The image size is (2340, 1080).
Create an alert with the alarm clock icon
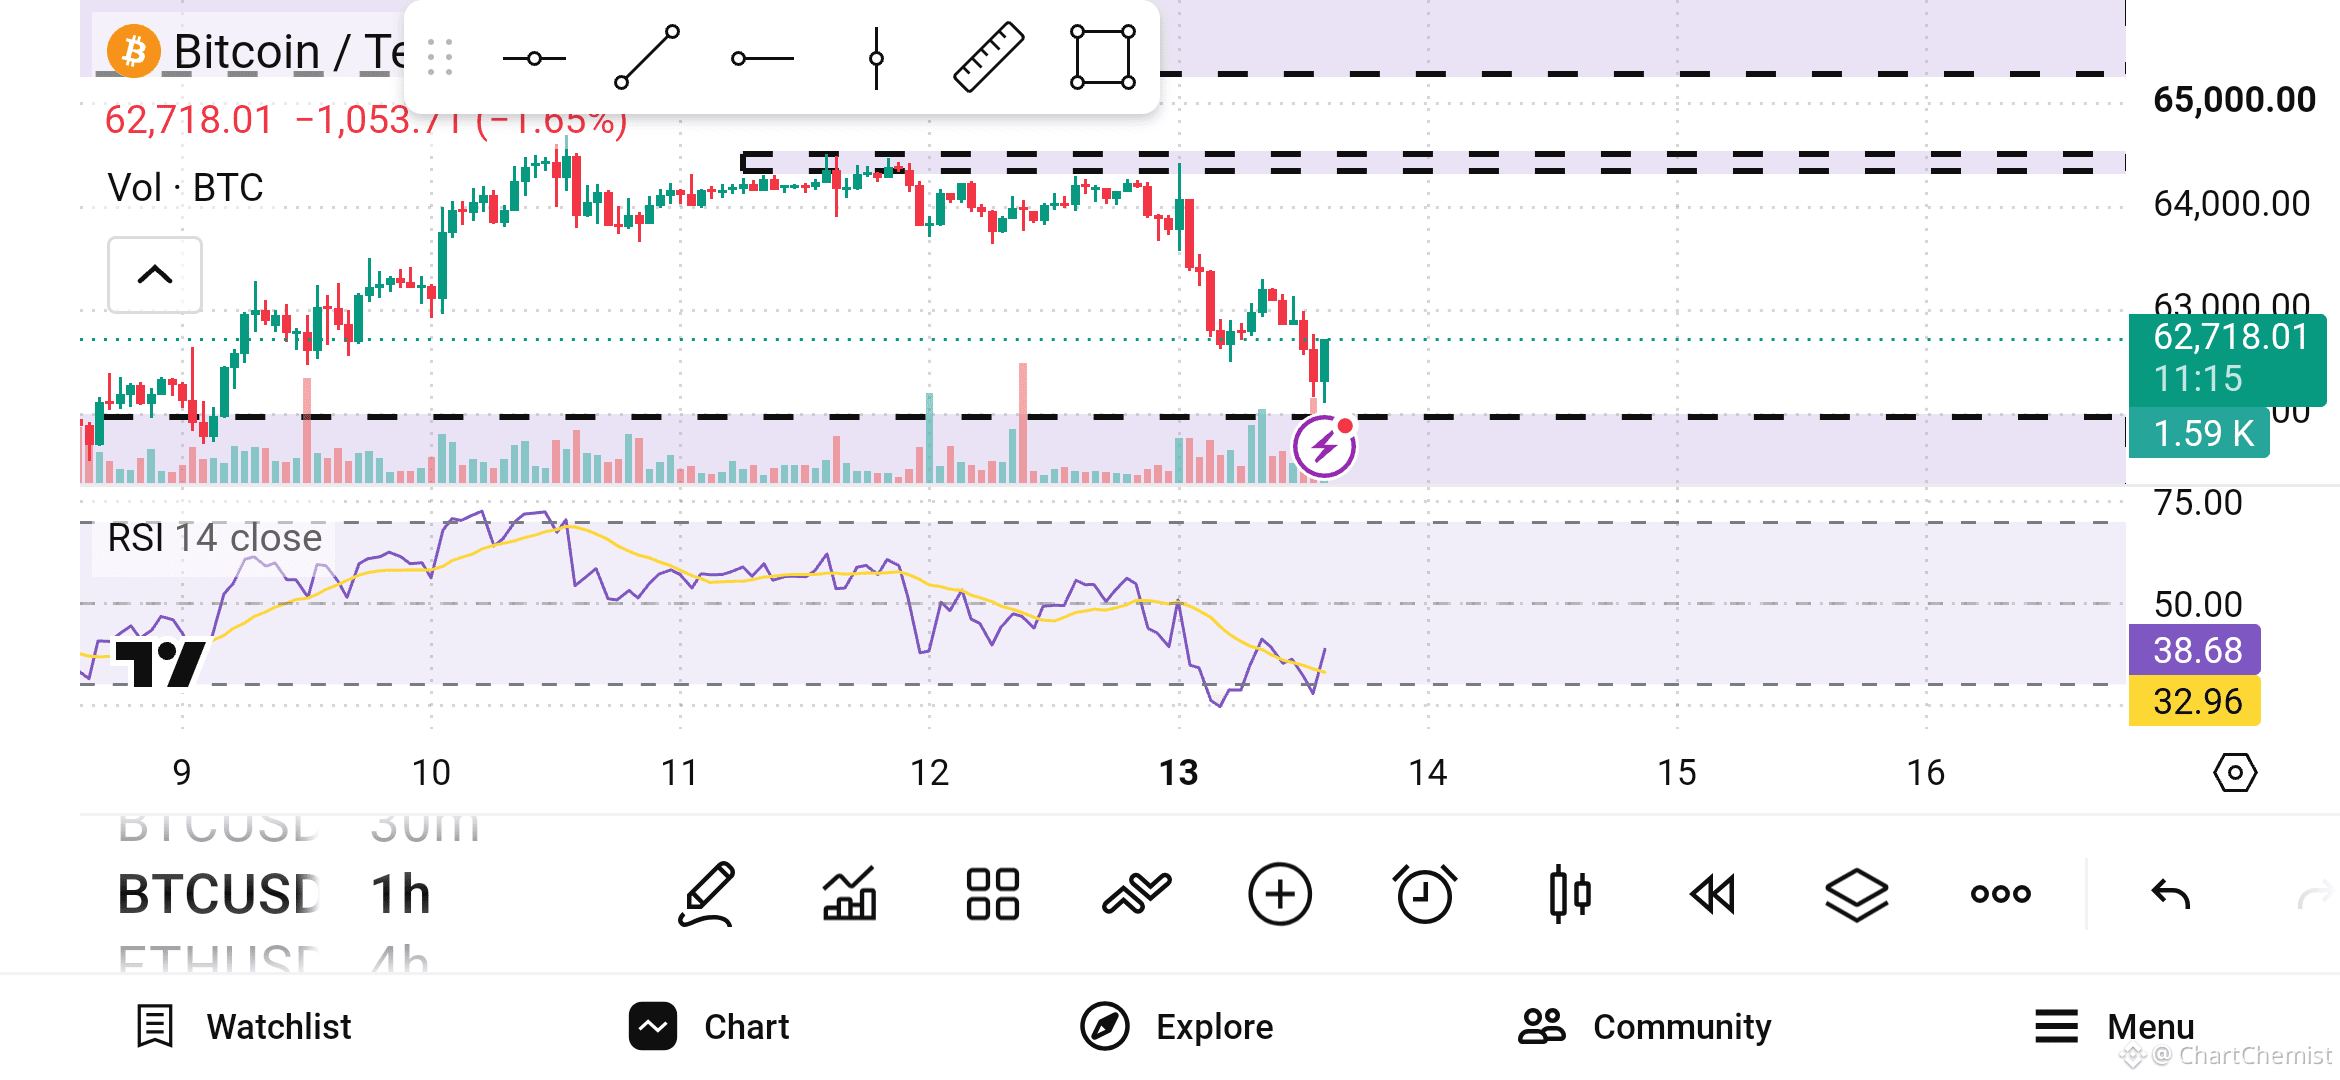pos(1424,894)
